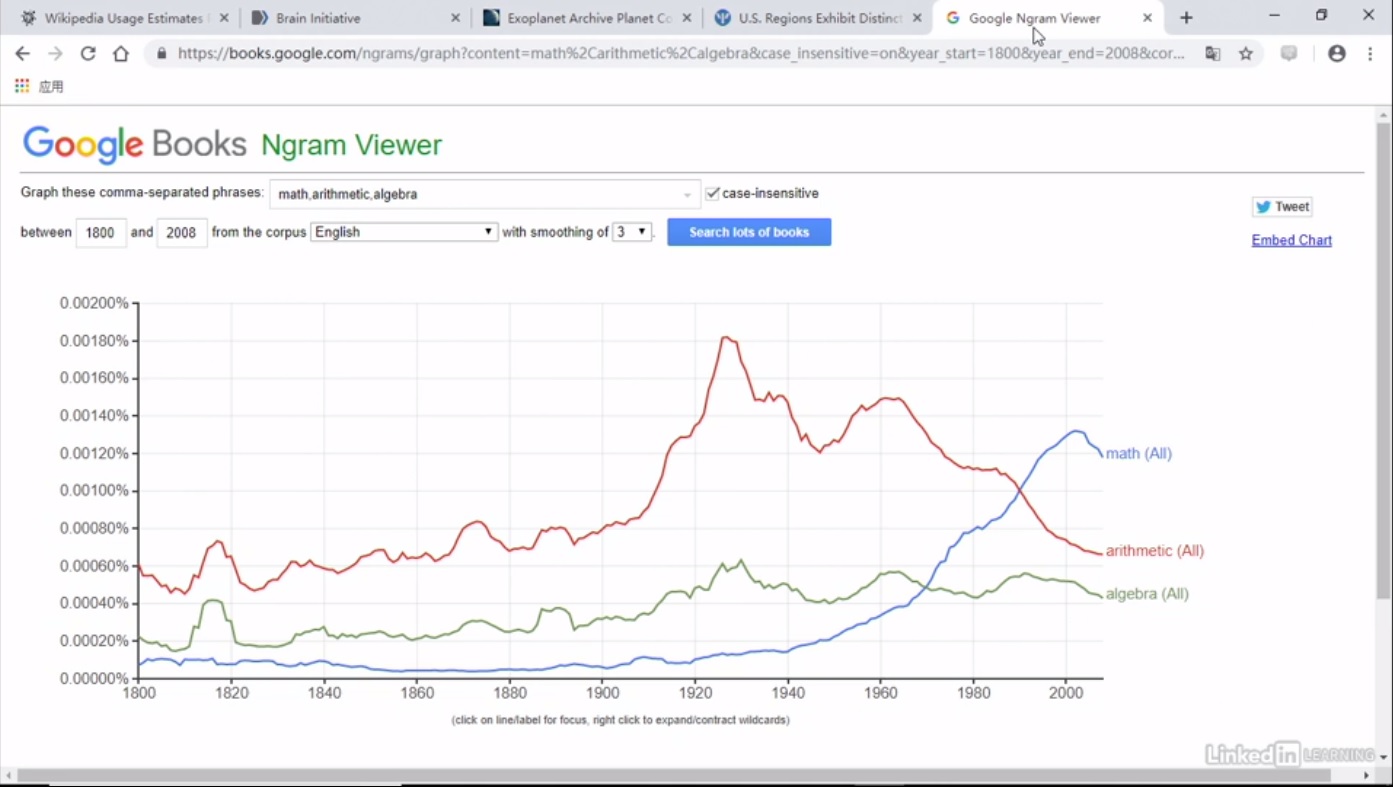Open a new tab with plus button
This screenshot has width=1393, height=787.
1186,18
